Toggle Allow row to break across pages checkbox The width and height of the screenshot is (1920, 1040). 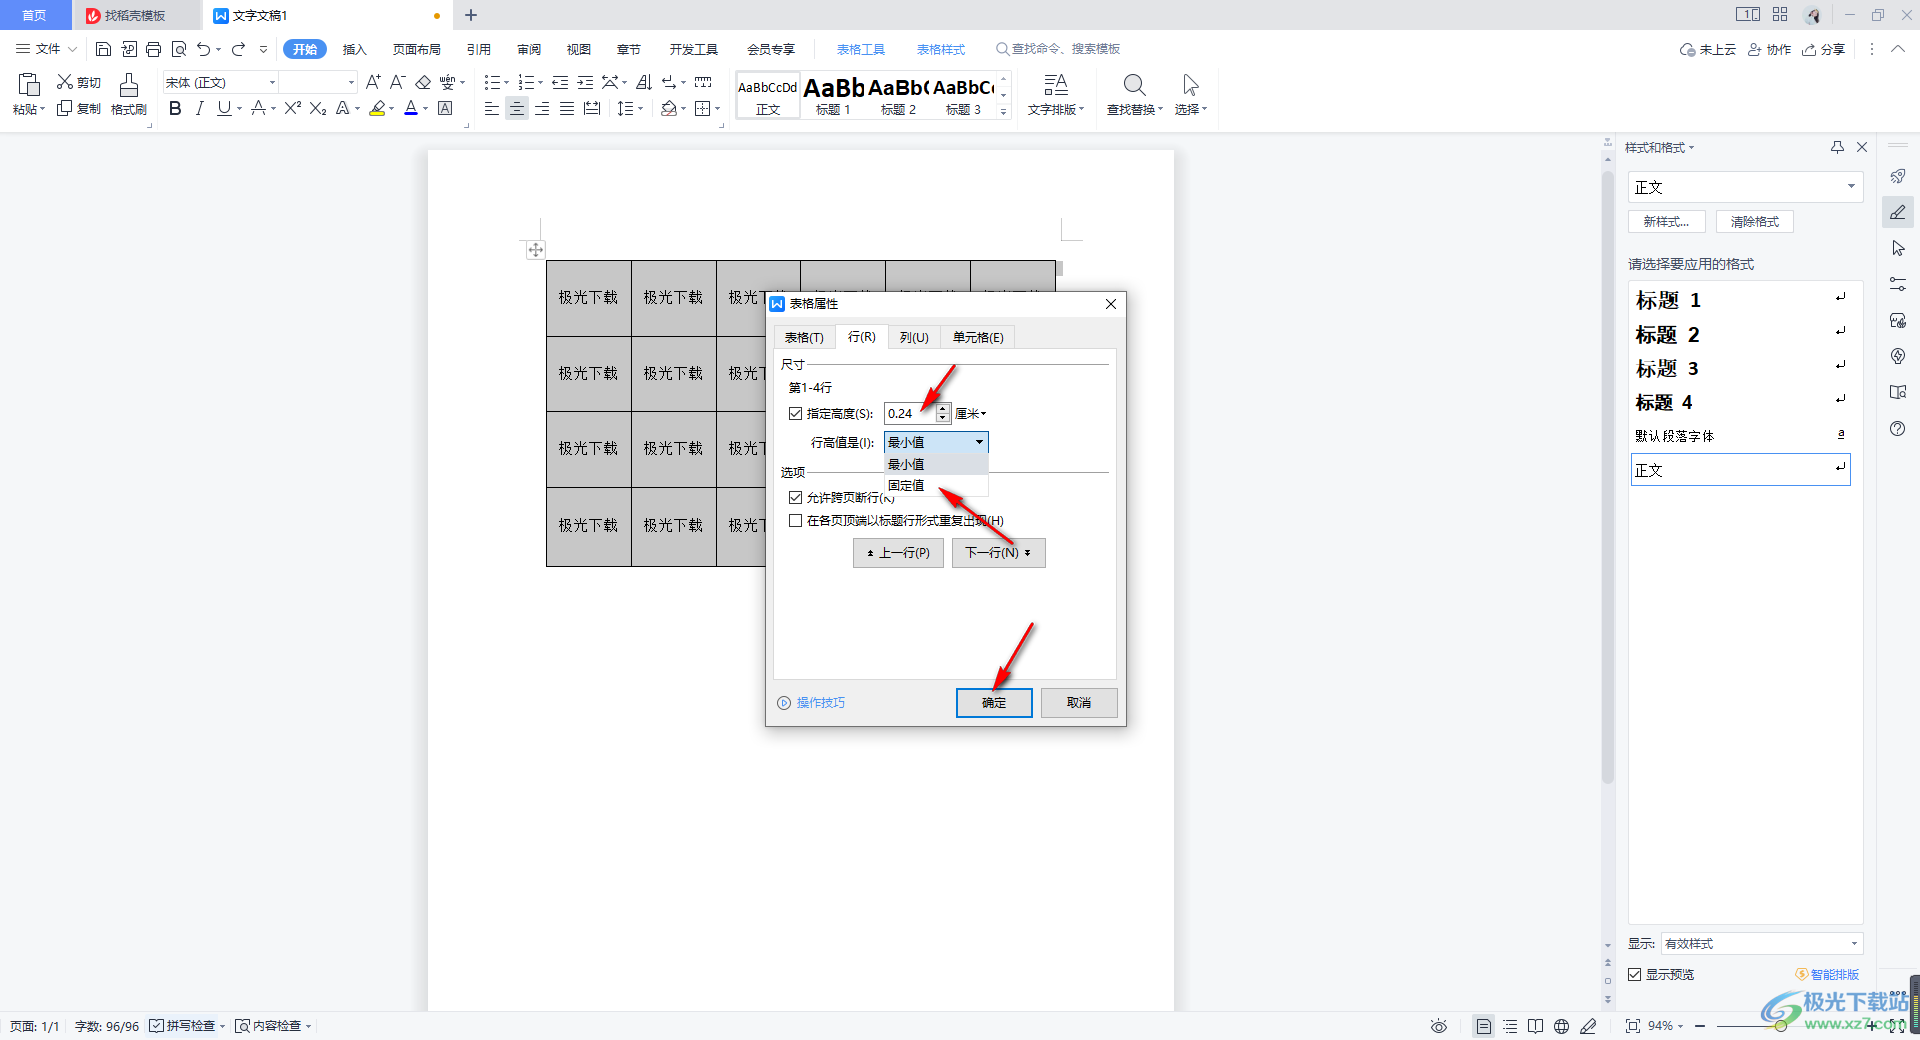pos(795,497)
